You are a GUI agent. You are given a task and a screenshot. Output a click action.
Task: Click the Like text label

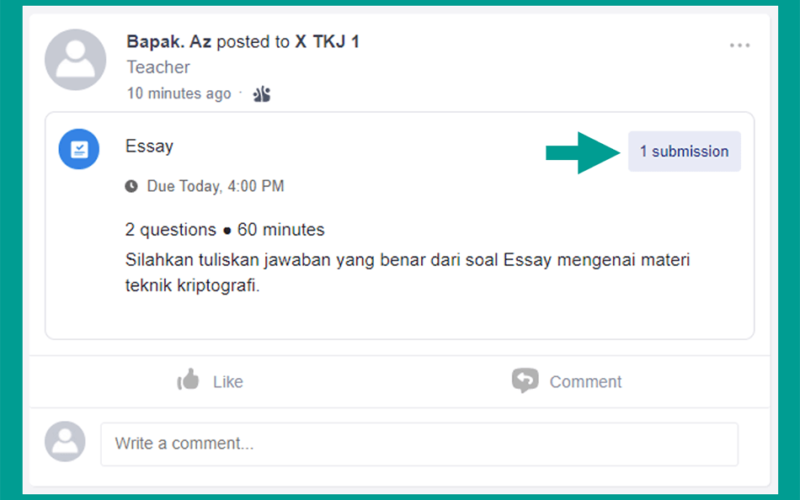pyautogui.click(x=228, y=382)
